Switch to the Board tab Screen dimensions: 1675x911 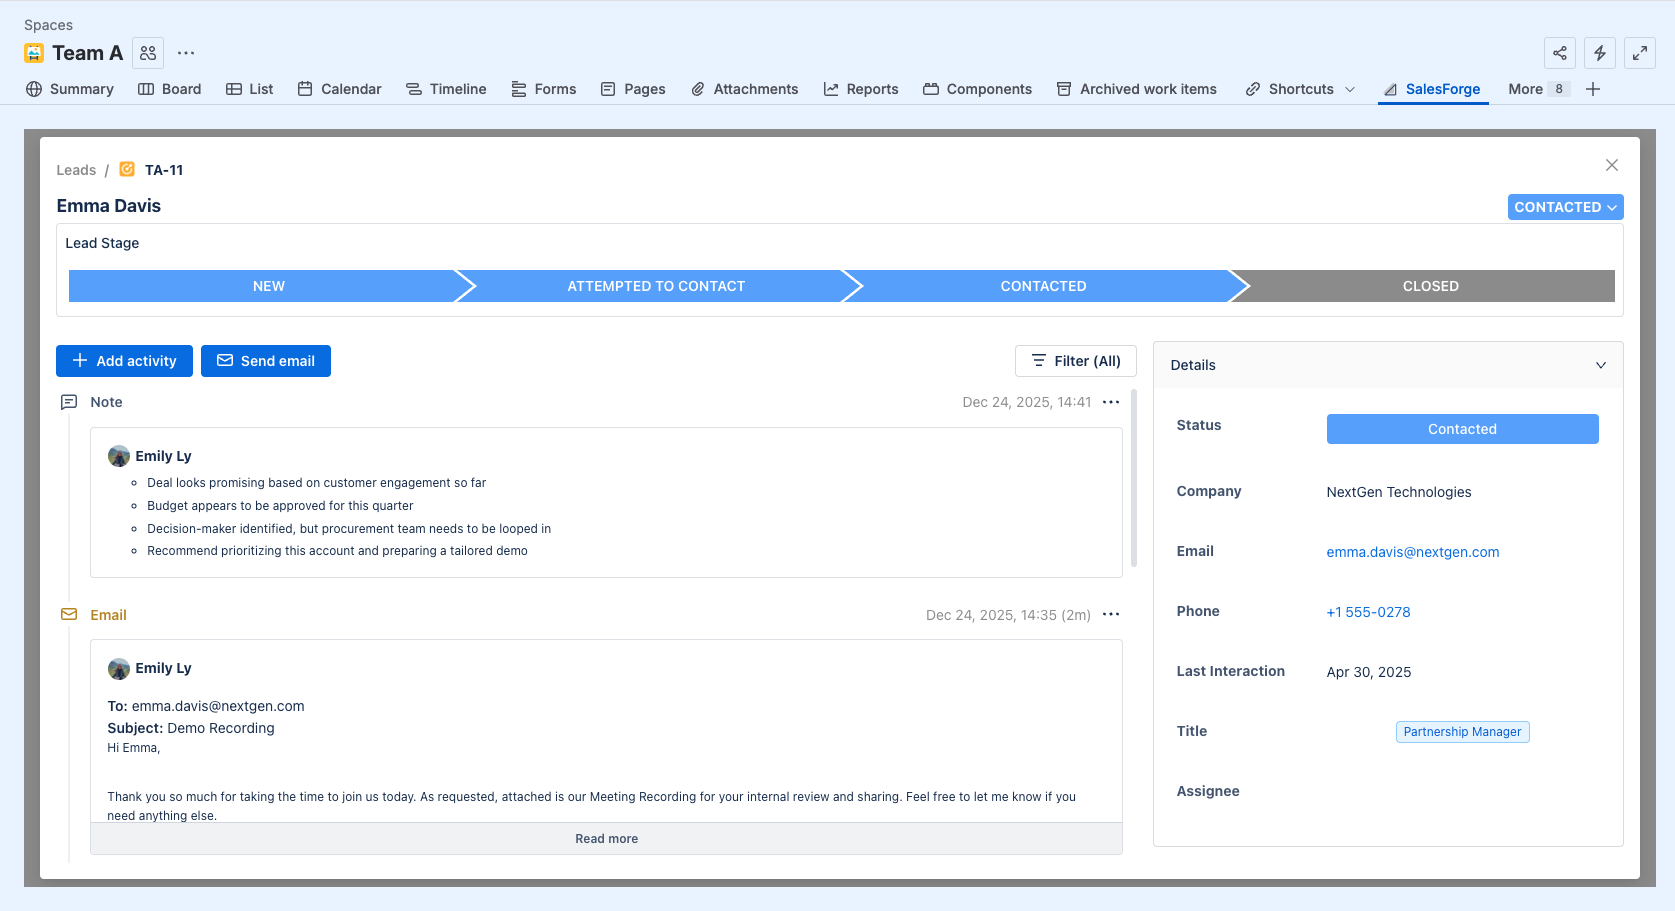(170, 89)
